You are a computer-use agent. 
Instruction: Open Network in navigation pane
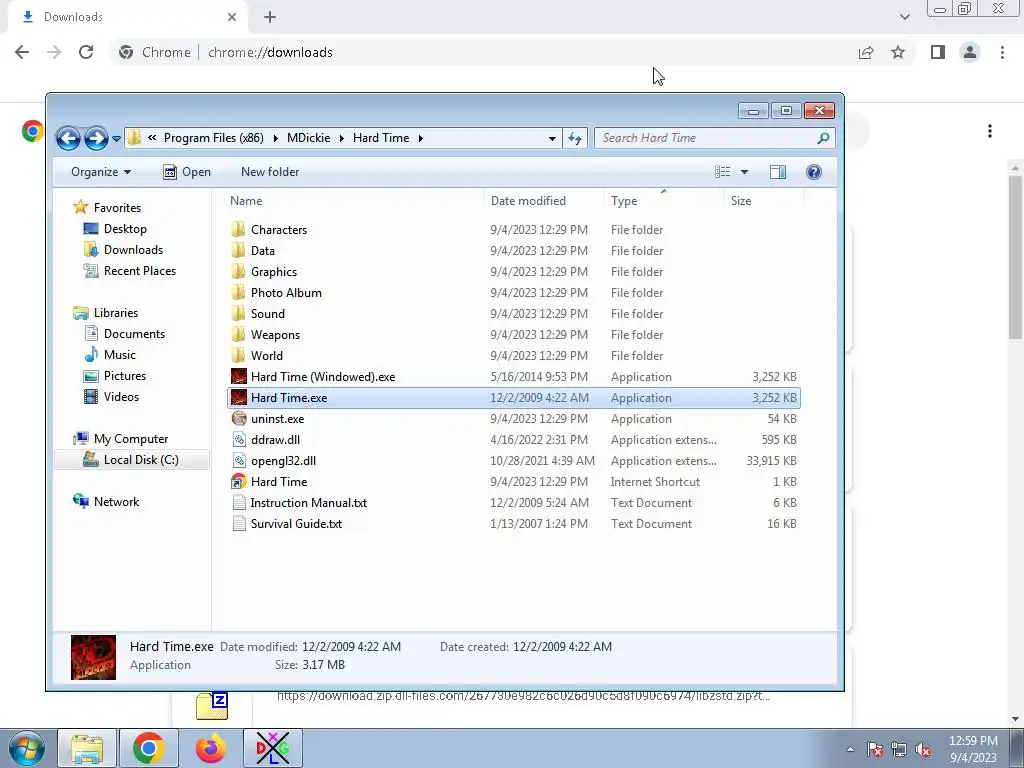[106, 502]
